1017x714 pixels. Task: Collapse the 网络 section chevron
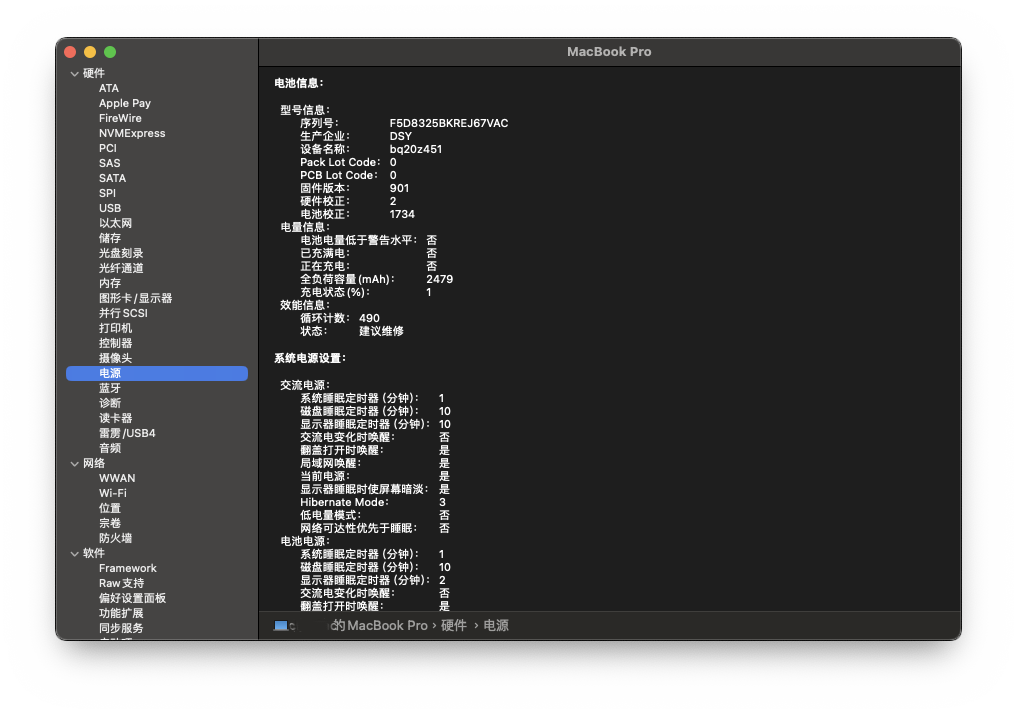(x=75, y=464)
